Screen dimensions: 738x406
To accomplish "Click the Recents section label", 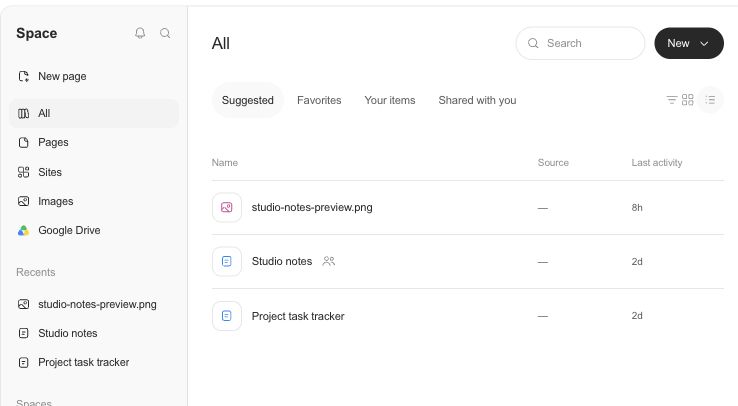I will [36, 272].
